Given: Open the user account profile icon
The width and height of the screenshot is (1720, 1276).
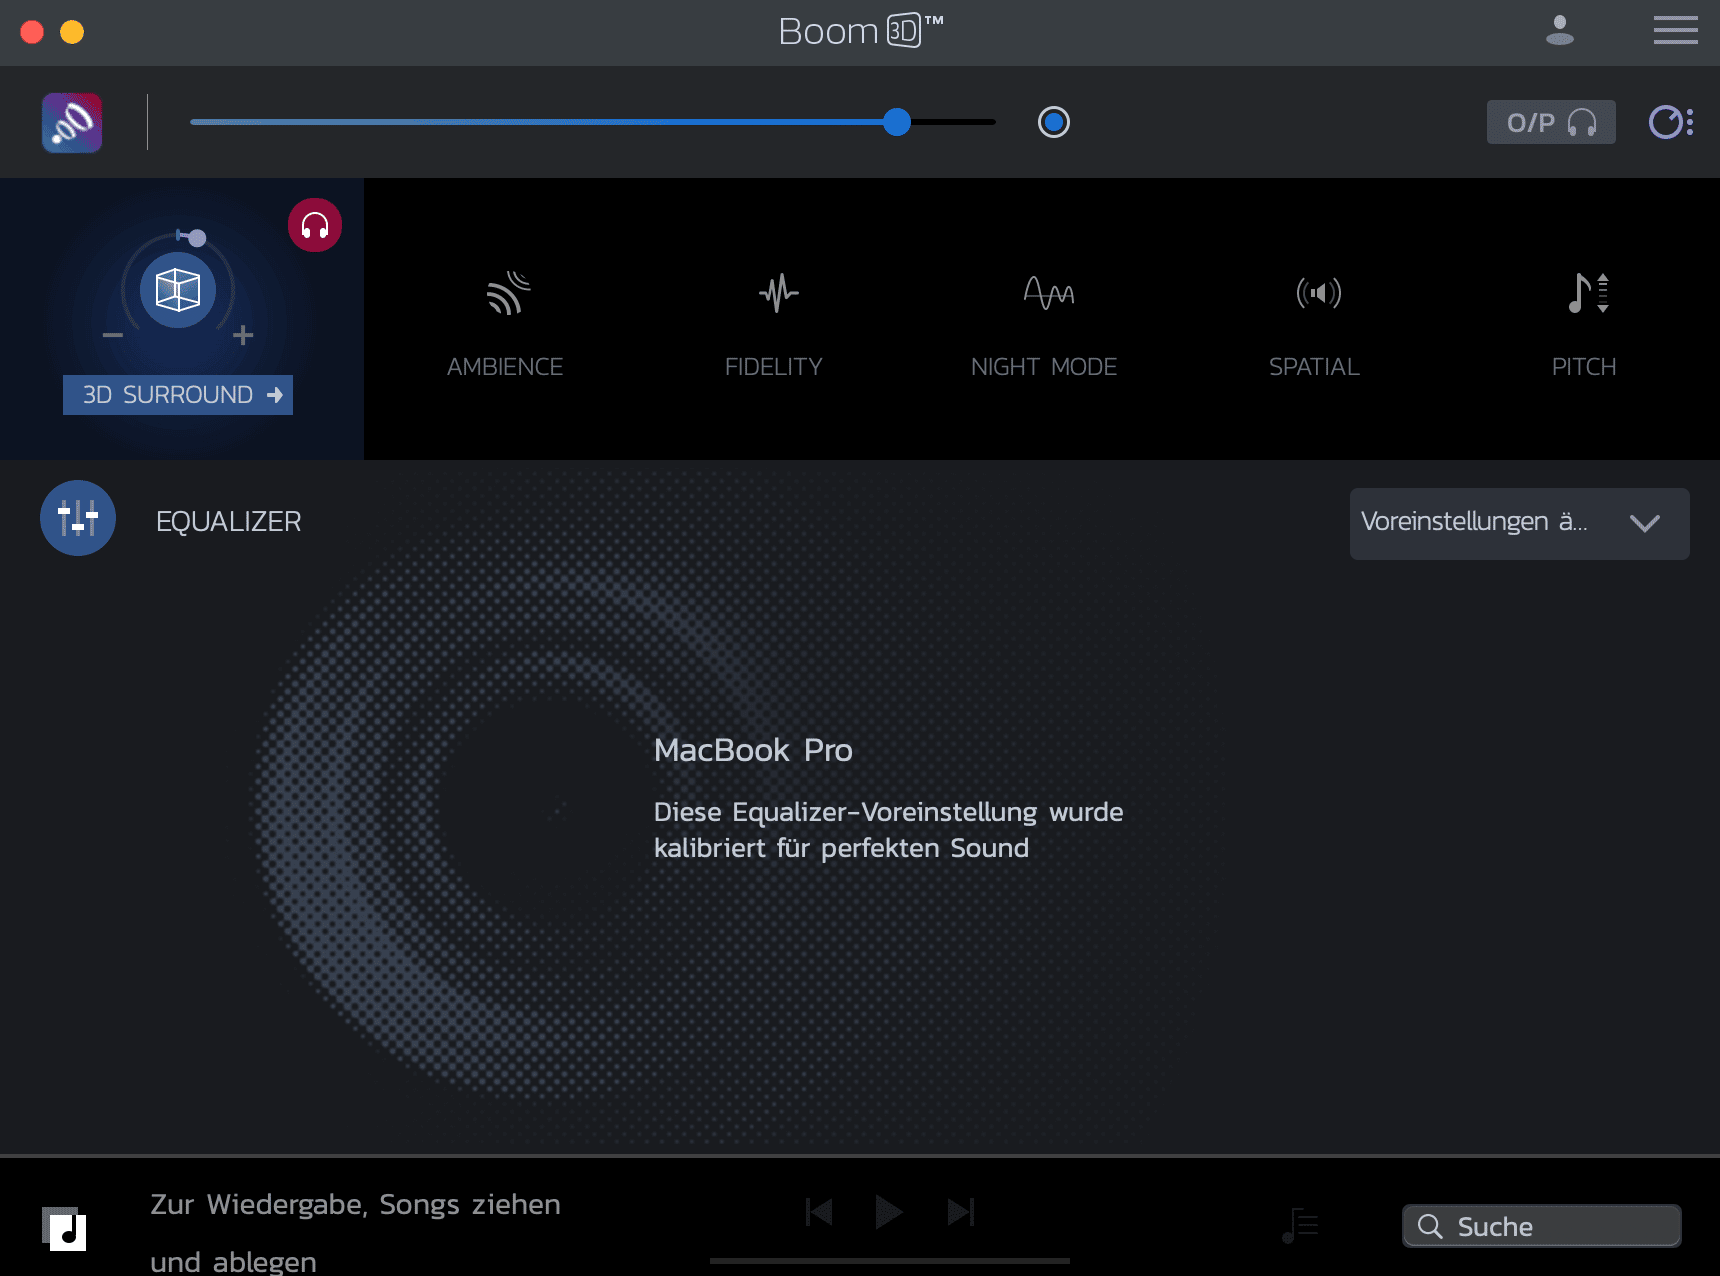Looking at the screenshot, I should [x=1560, y=30].
